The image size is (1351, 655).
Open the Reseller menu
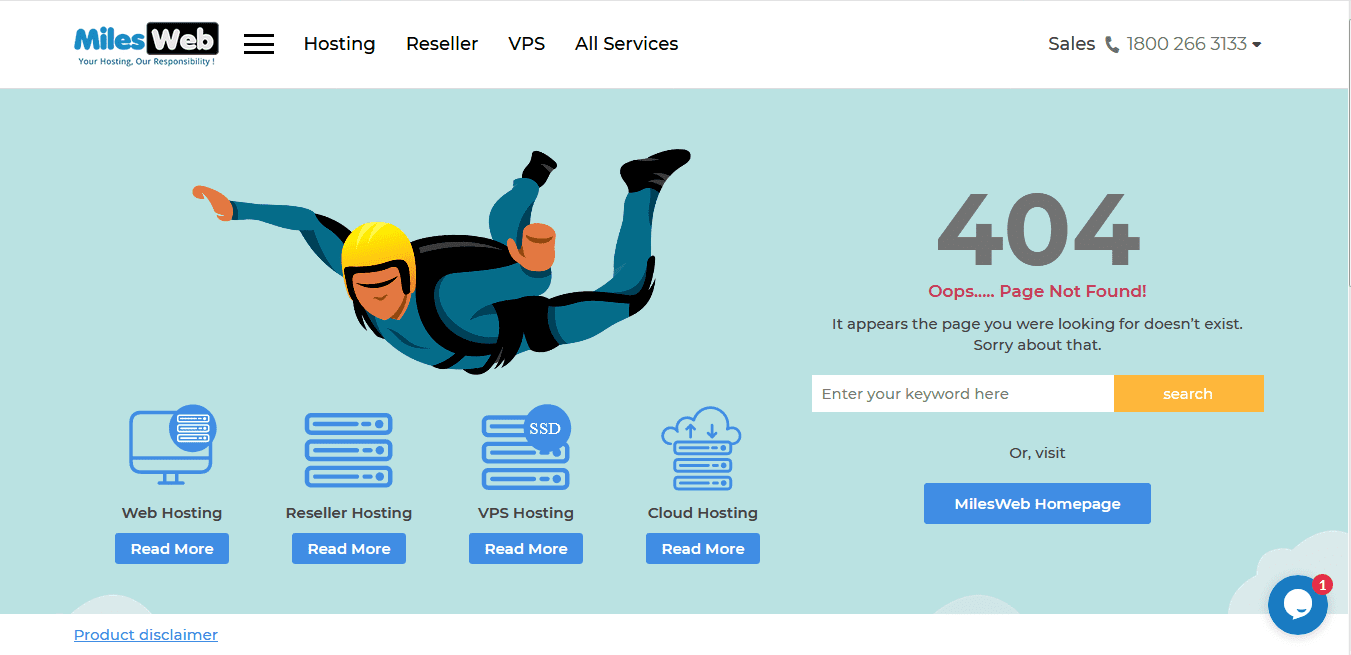click(442, 44)
